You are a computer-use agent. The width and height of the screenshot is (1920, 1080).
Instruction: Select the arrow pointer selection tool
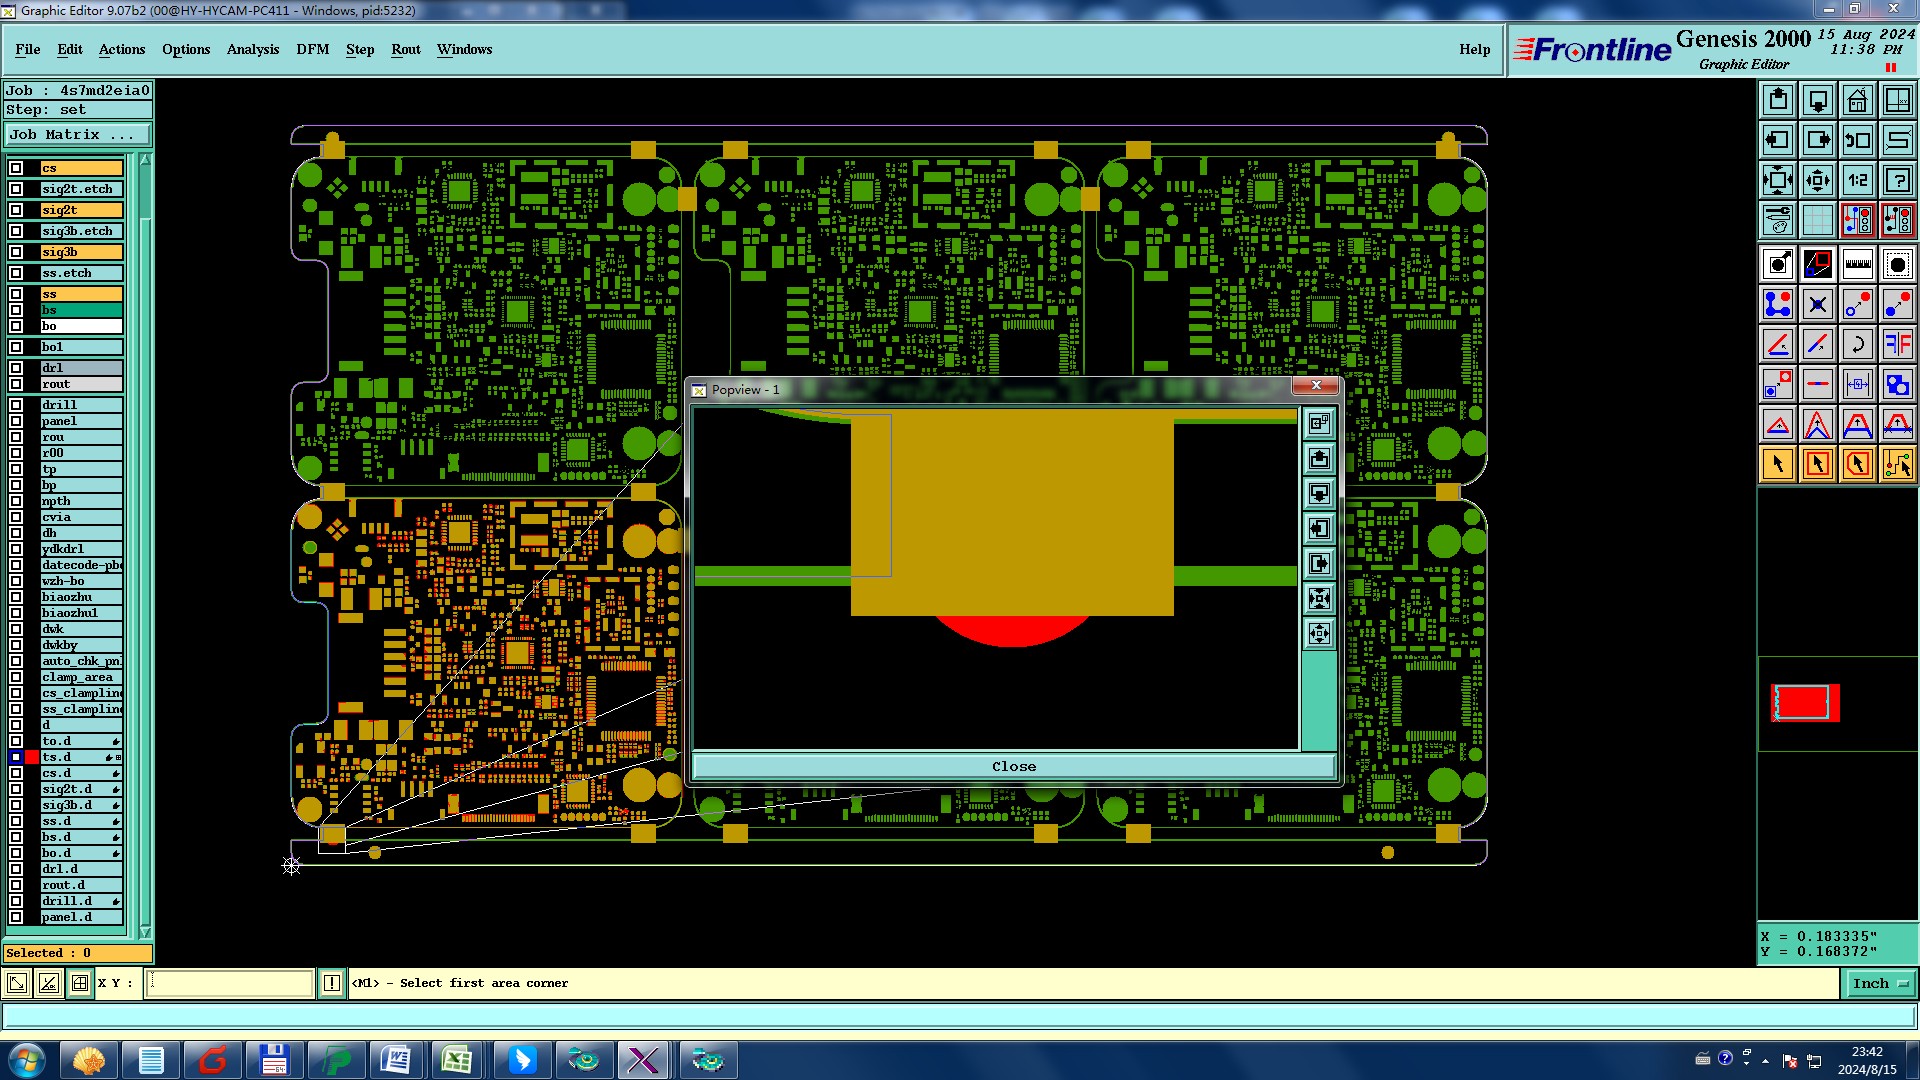[x=1778, y=464]
